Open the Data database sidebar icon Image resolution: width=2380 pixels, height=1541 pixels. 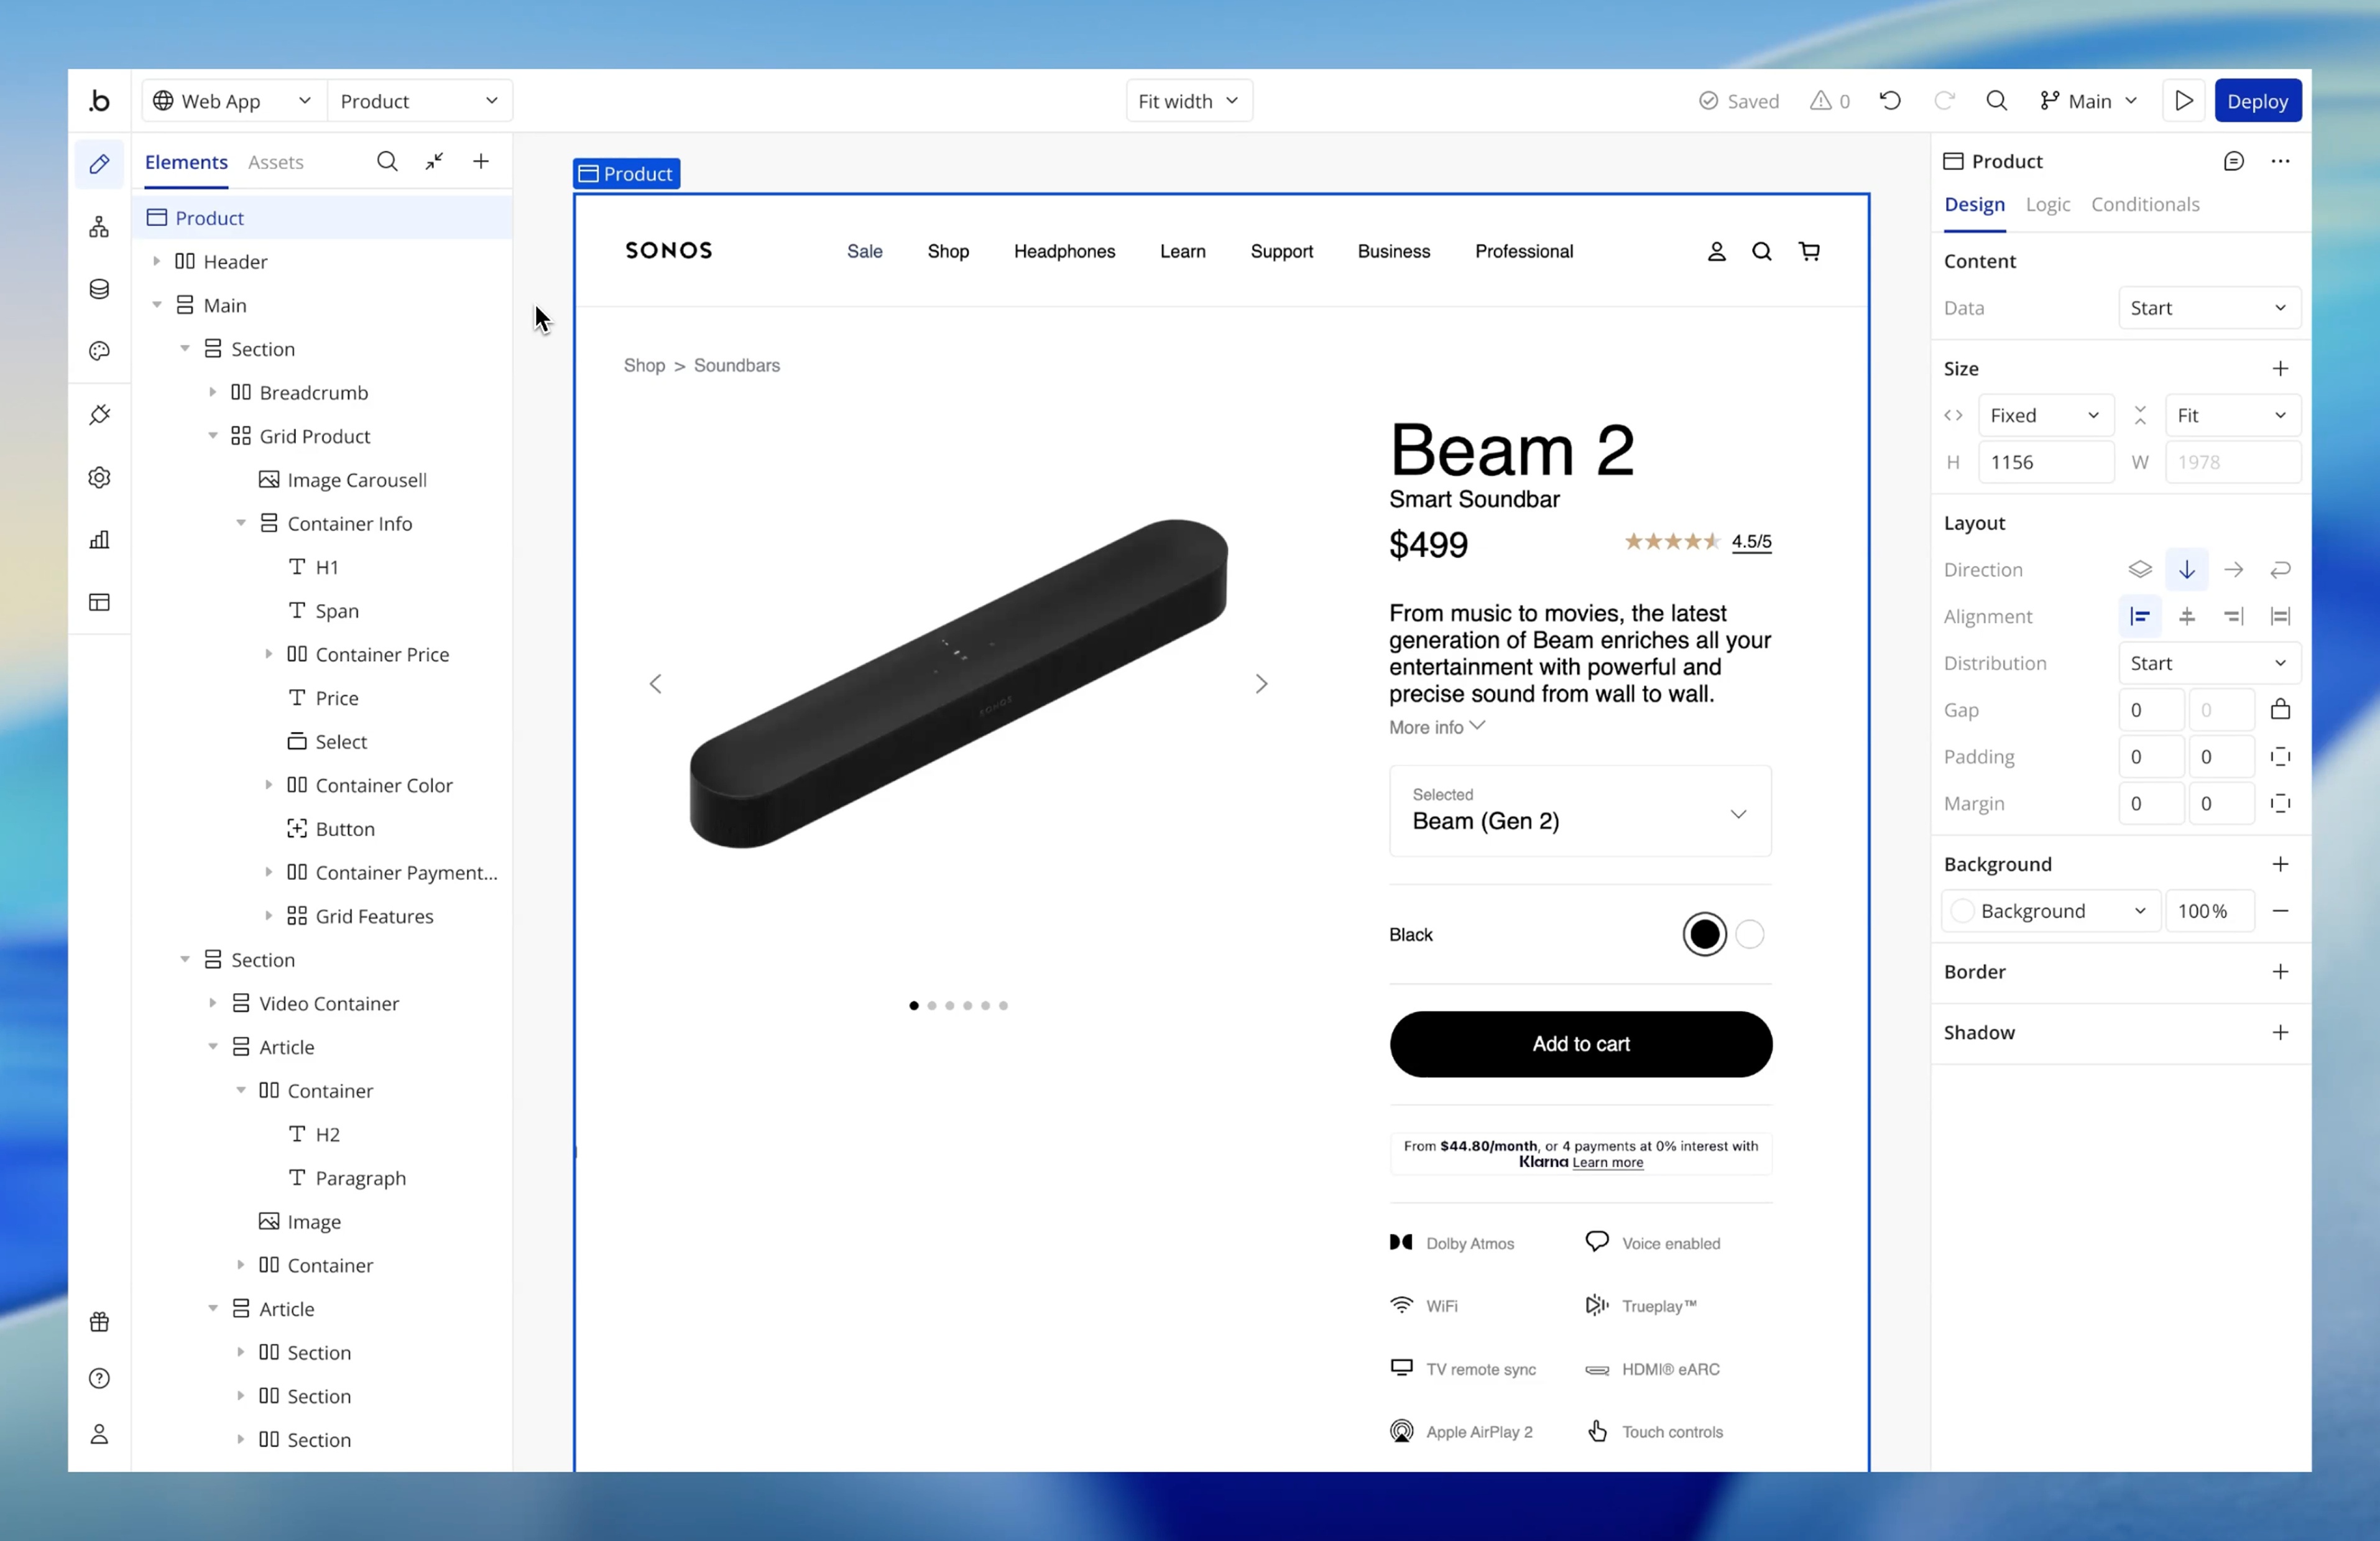[99, 289]
